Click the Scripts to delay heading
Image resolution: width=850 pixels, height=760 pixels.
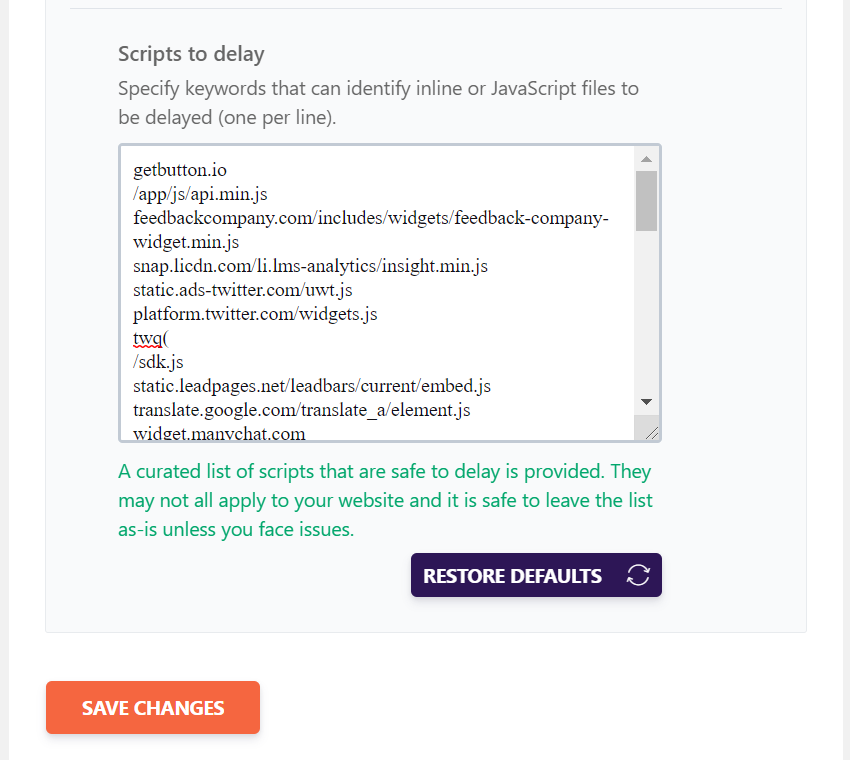click(x=191, y=54)
